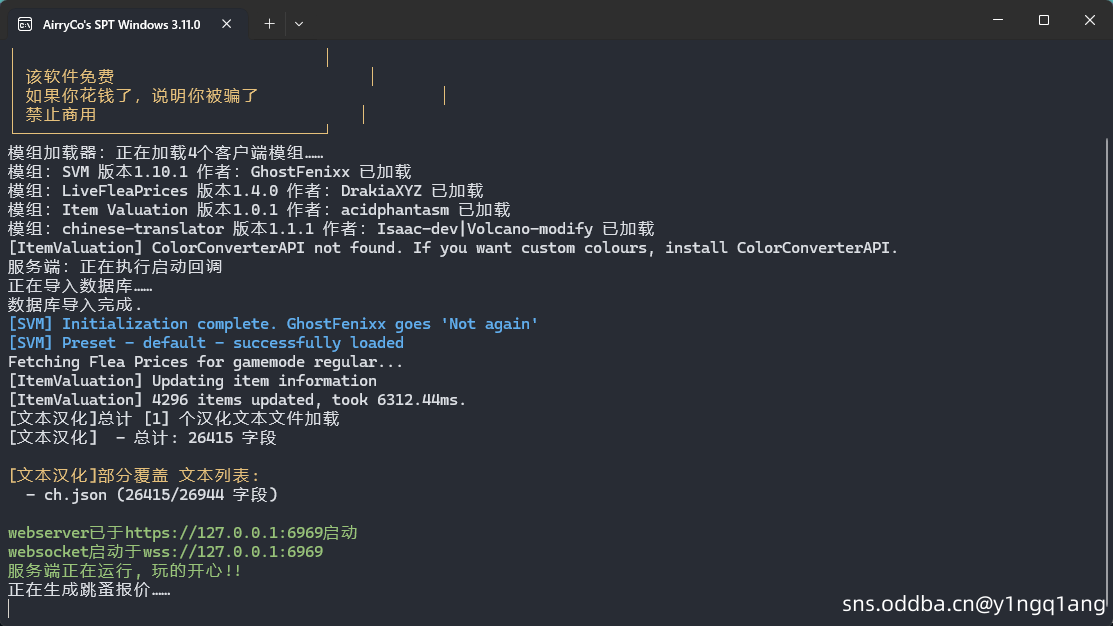Maximize the terminal window
The width and height of the screenshot is (1113, 626).
pos(1043,20)
